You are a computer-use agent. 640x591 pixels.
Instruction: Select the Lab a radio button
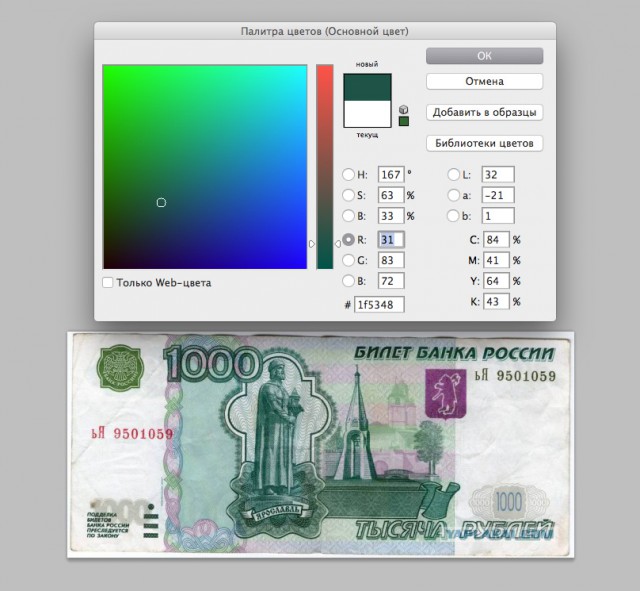[x=453, y=195]
